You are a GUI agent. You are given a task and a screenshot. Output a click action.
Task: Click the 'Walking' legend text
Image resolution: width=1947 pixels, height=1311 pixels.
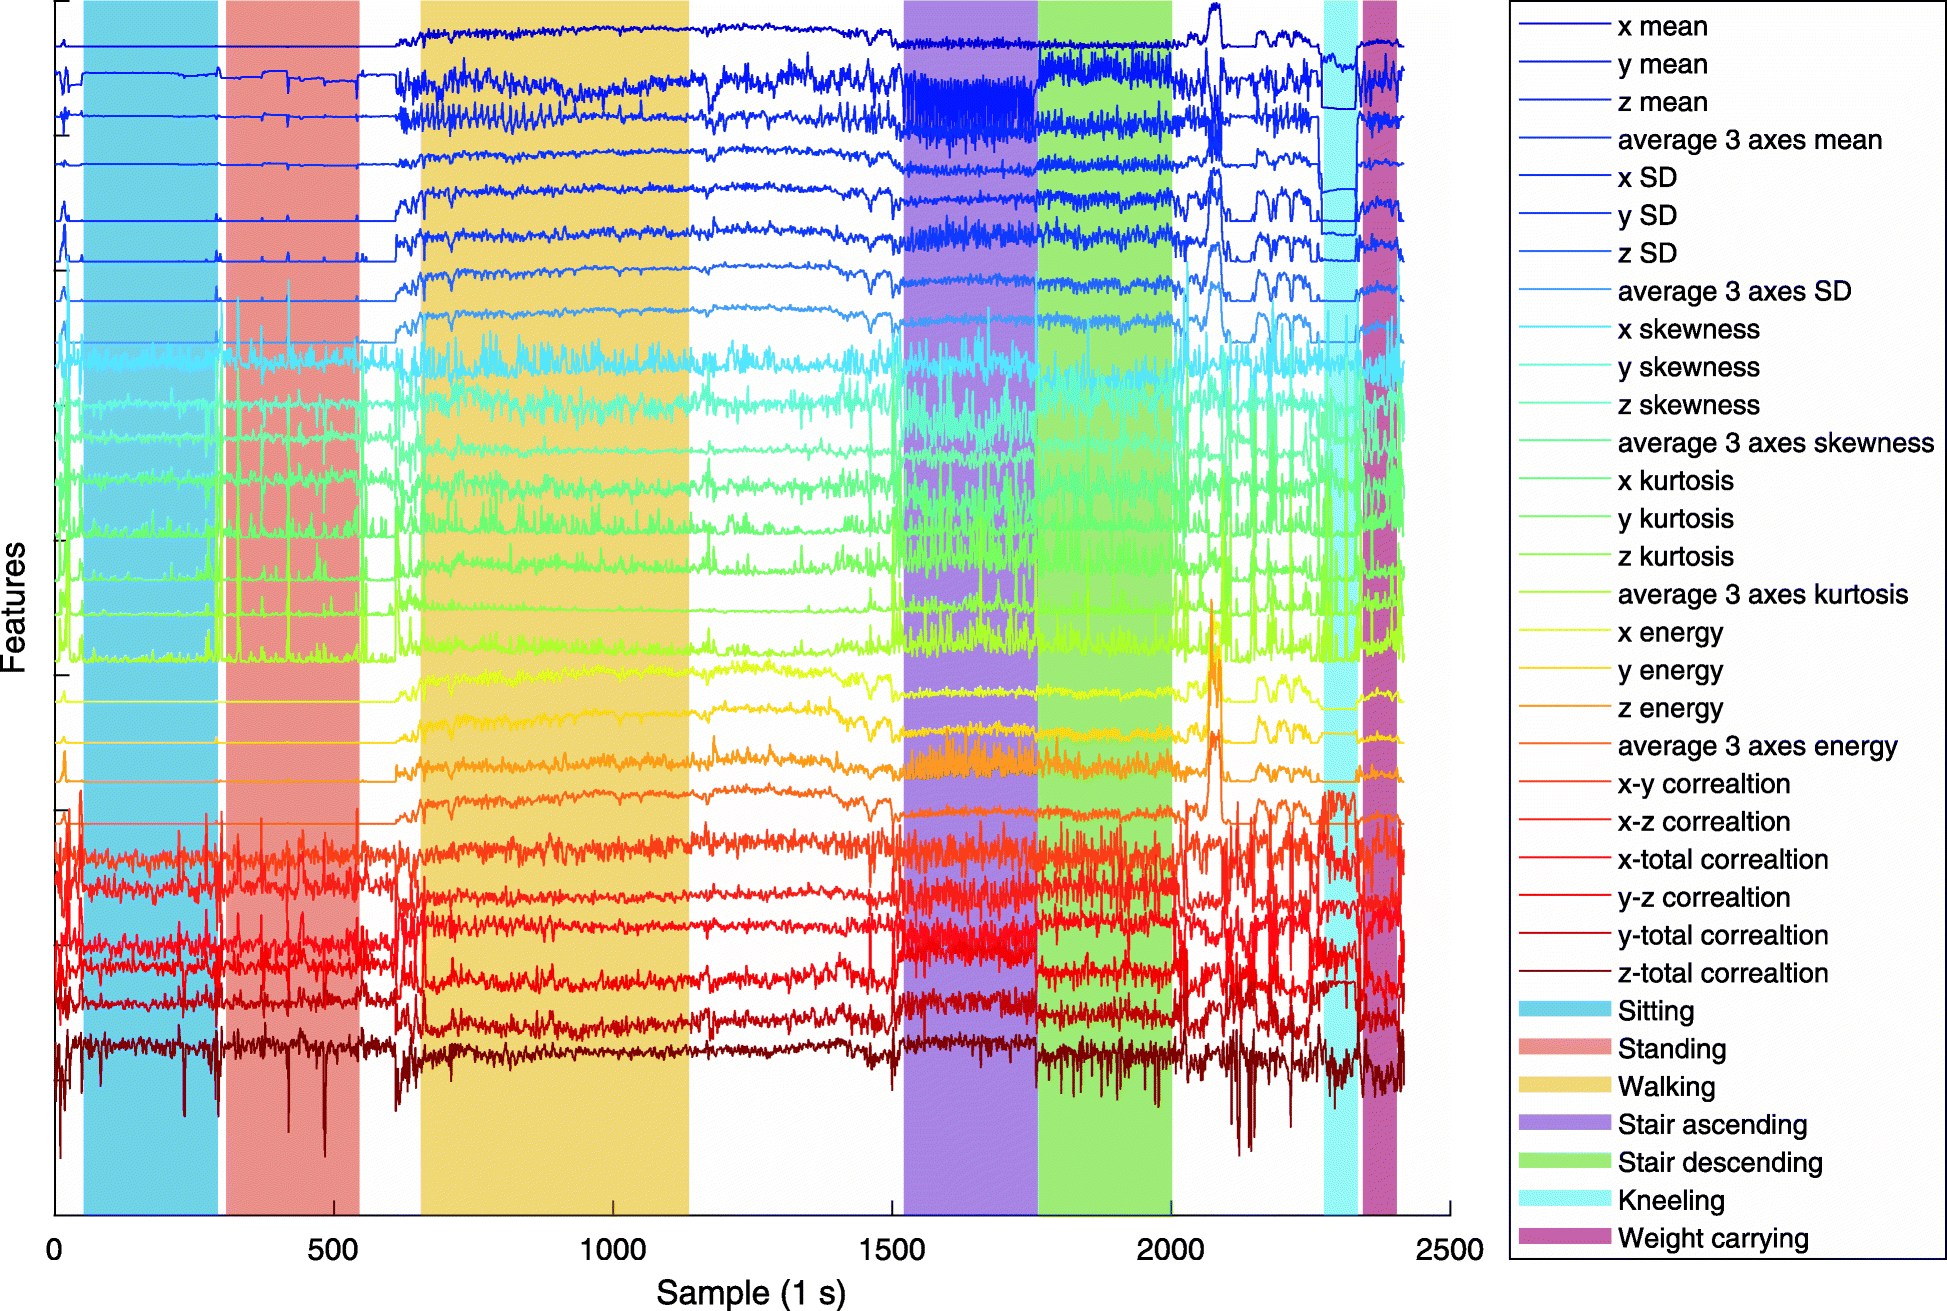pos(1666,1087)
